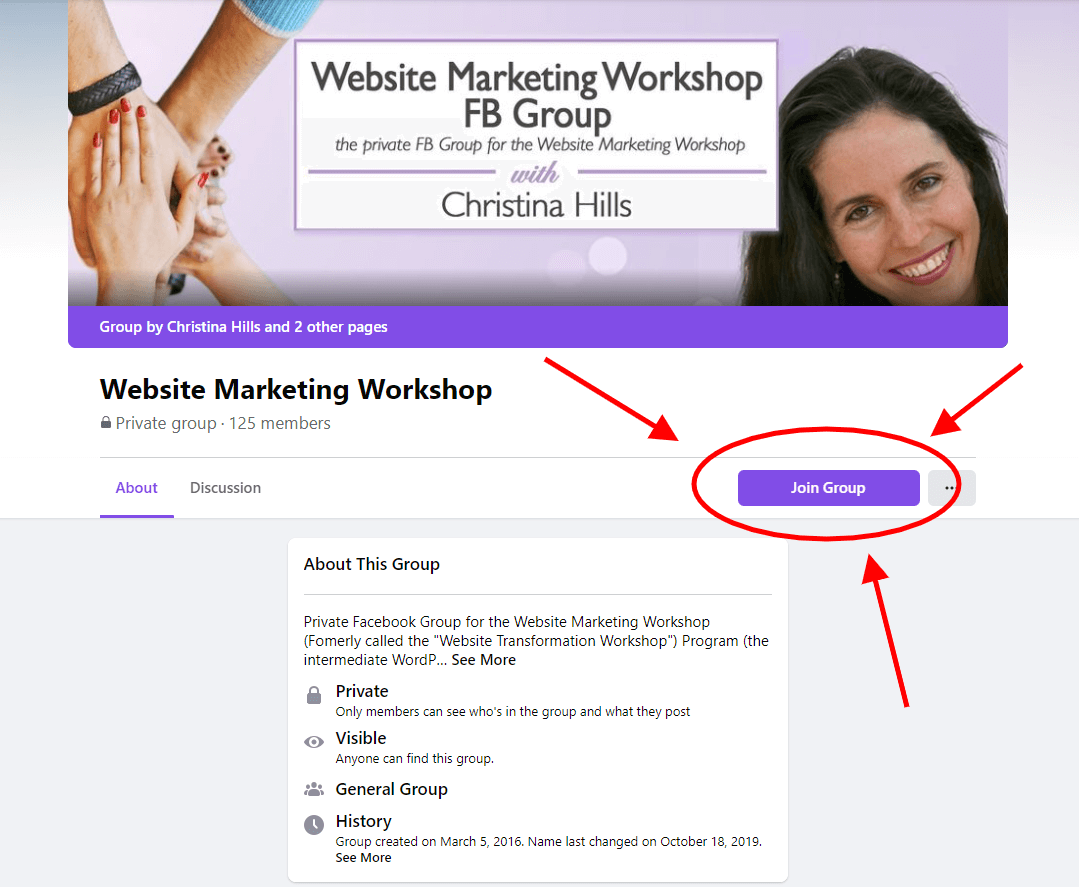Click the Website Marketing Workshop group title

(296, 389)
